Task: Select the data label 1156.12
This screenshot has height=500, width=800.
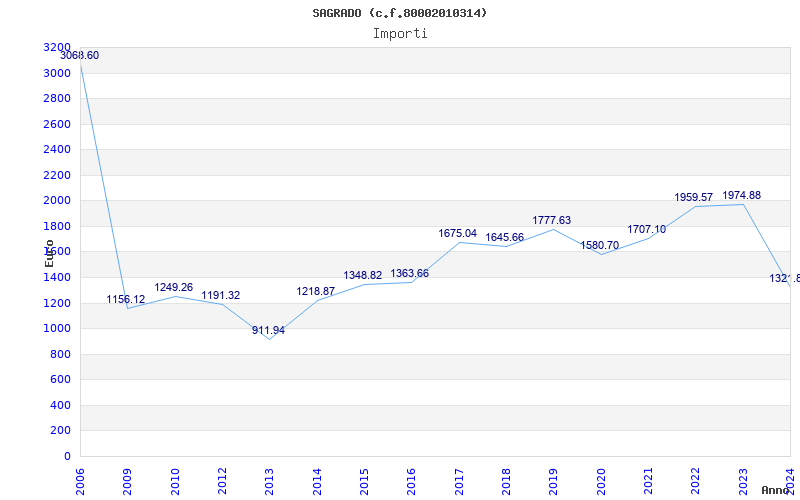Action: click(x=126, y=299)
